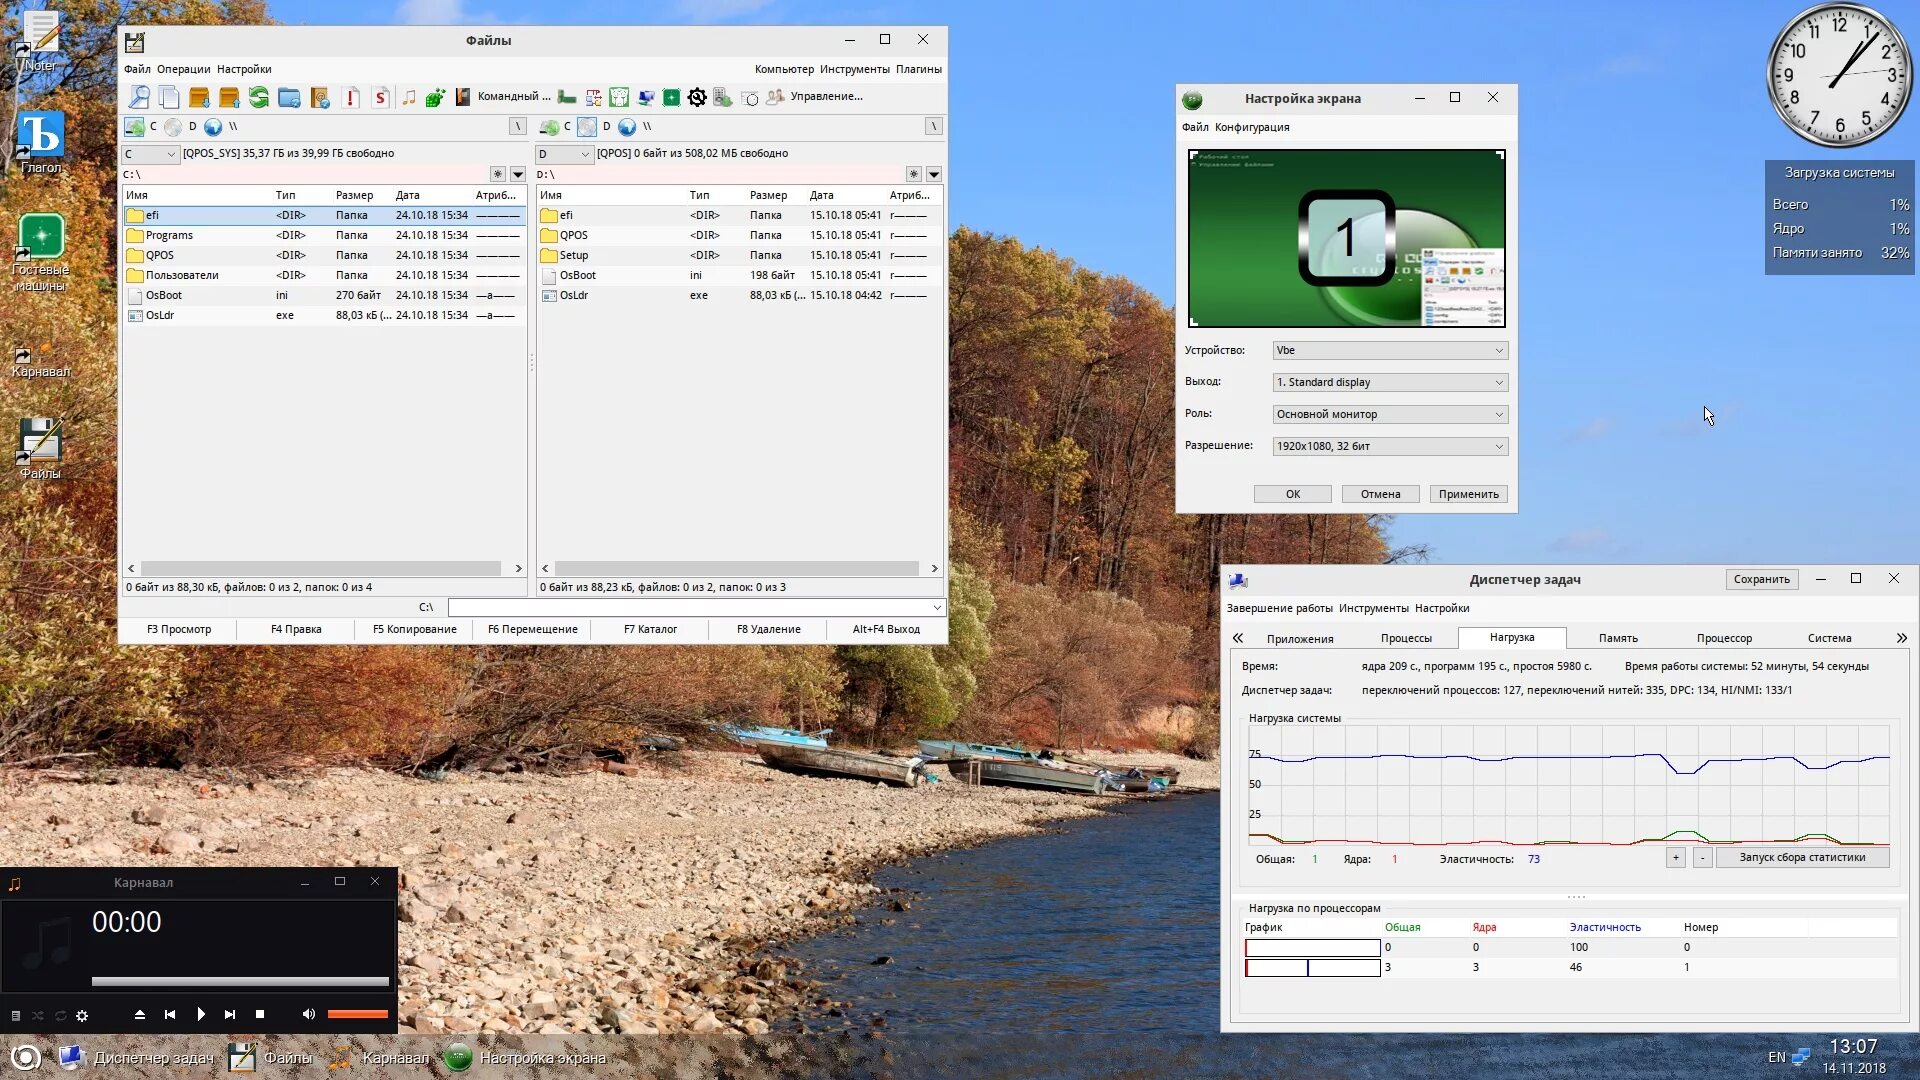Click the green refresh arrows toolbar icon
The image size is (1920, 1080).
[259, 97]
